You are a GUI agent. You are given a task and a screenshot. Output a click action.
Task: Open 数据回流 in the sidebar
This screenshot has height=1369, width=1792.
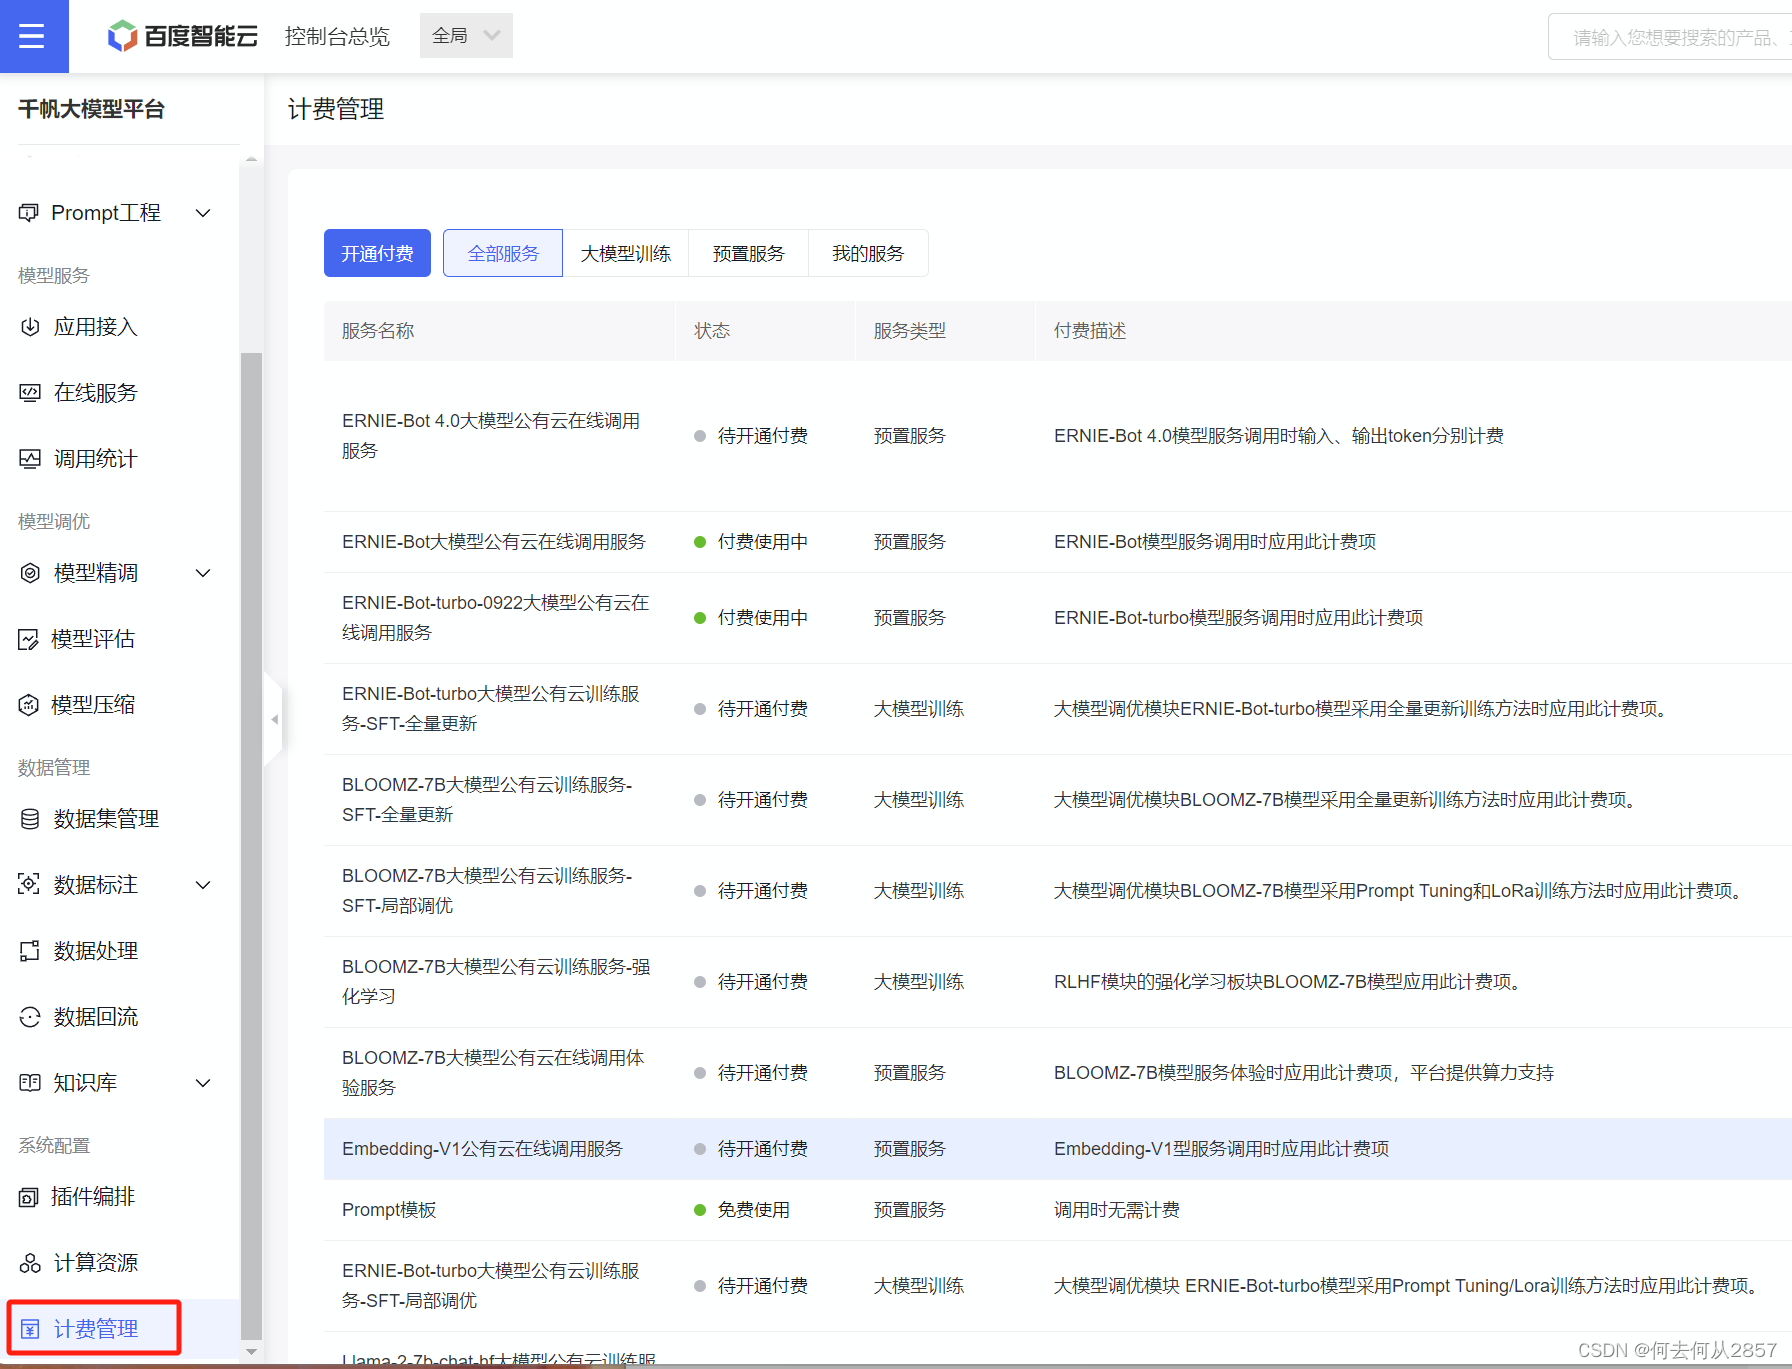[96, 1017]
